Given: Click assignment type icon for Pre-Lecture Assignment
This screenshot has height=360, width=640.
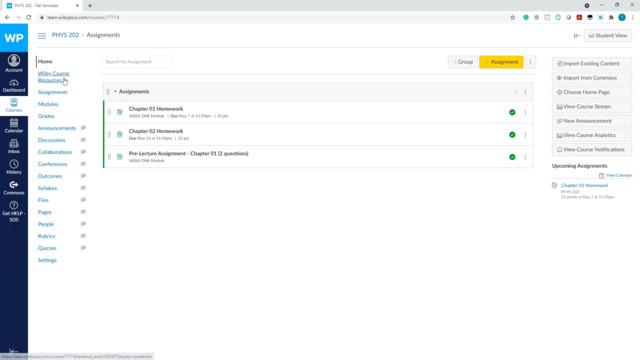Looking at the screenshot, I should [x=120, y=157].
